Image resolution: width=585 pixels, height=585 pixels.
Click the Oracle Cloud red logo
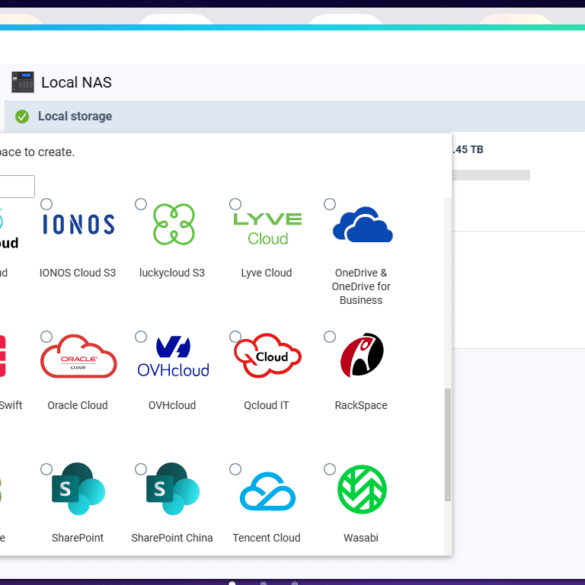point(78,356)
